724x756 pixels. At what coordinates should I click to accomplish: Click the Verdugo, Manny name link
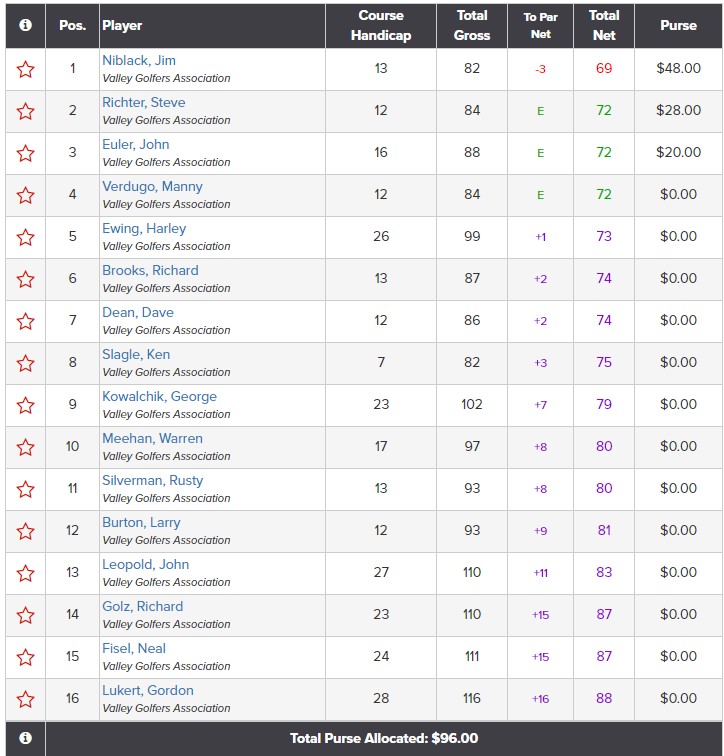coord(152,187)
